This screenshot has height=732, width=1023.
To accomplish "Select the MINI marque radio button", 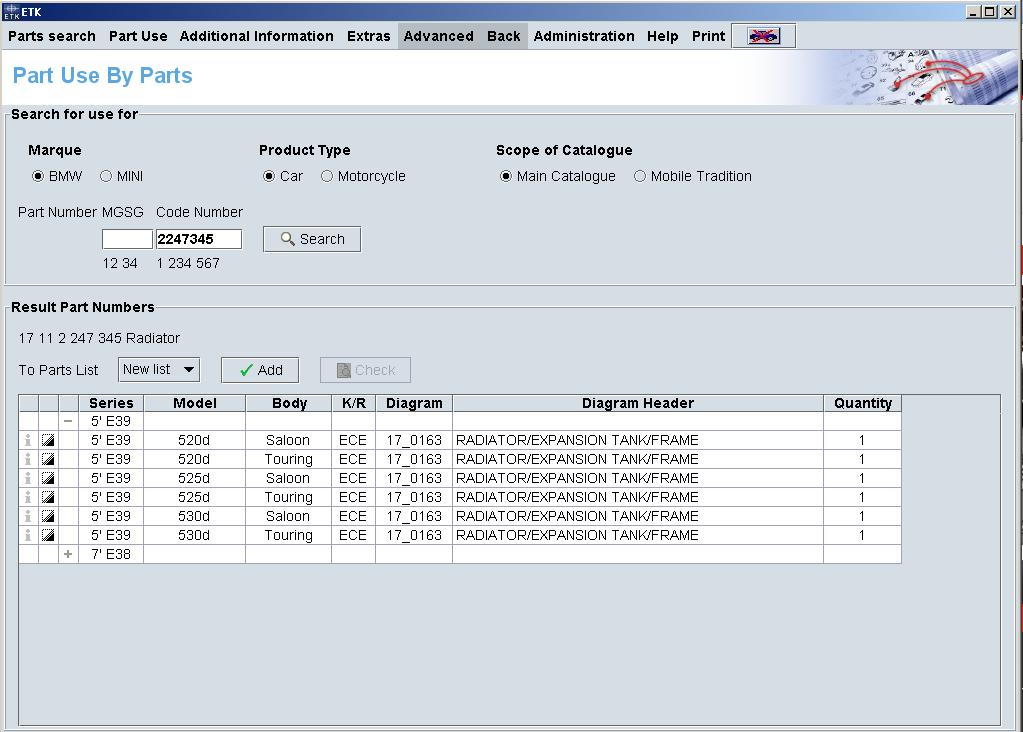I will tap(106, 177).
